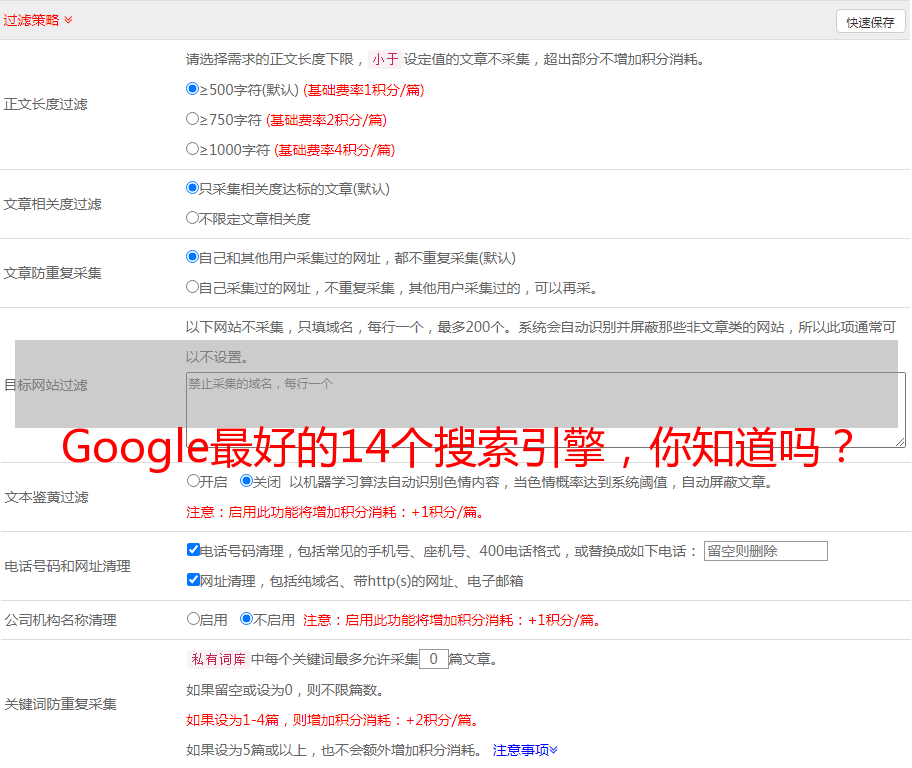Image resolution: width=912 pixels, height=768 pixels.
Task: Turn on 文本鉴黄过滤 with 开启
Action: click(x=193, y=481)
